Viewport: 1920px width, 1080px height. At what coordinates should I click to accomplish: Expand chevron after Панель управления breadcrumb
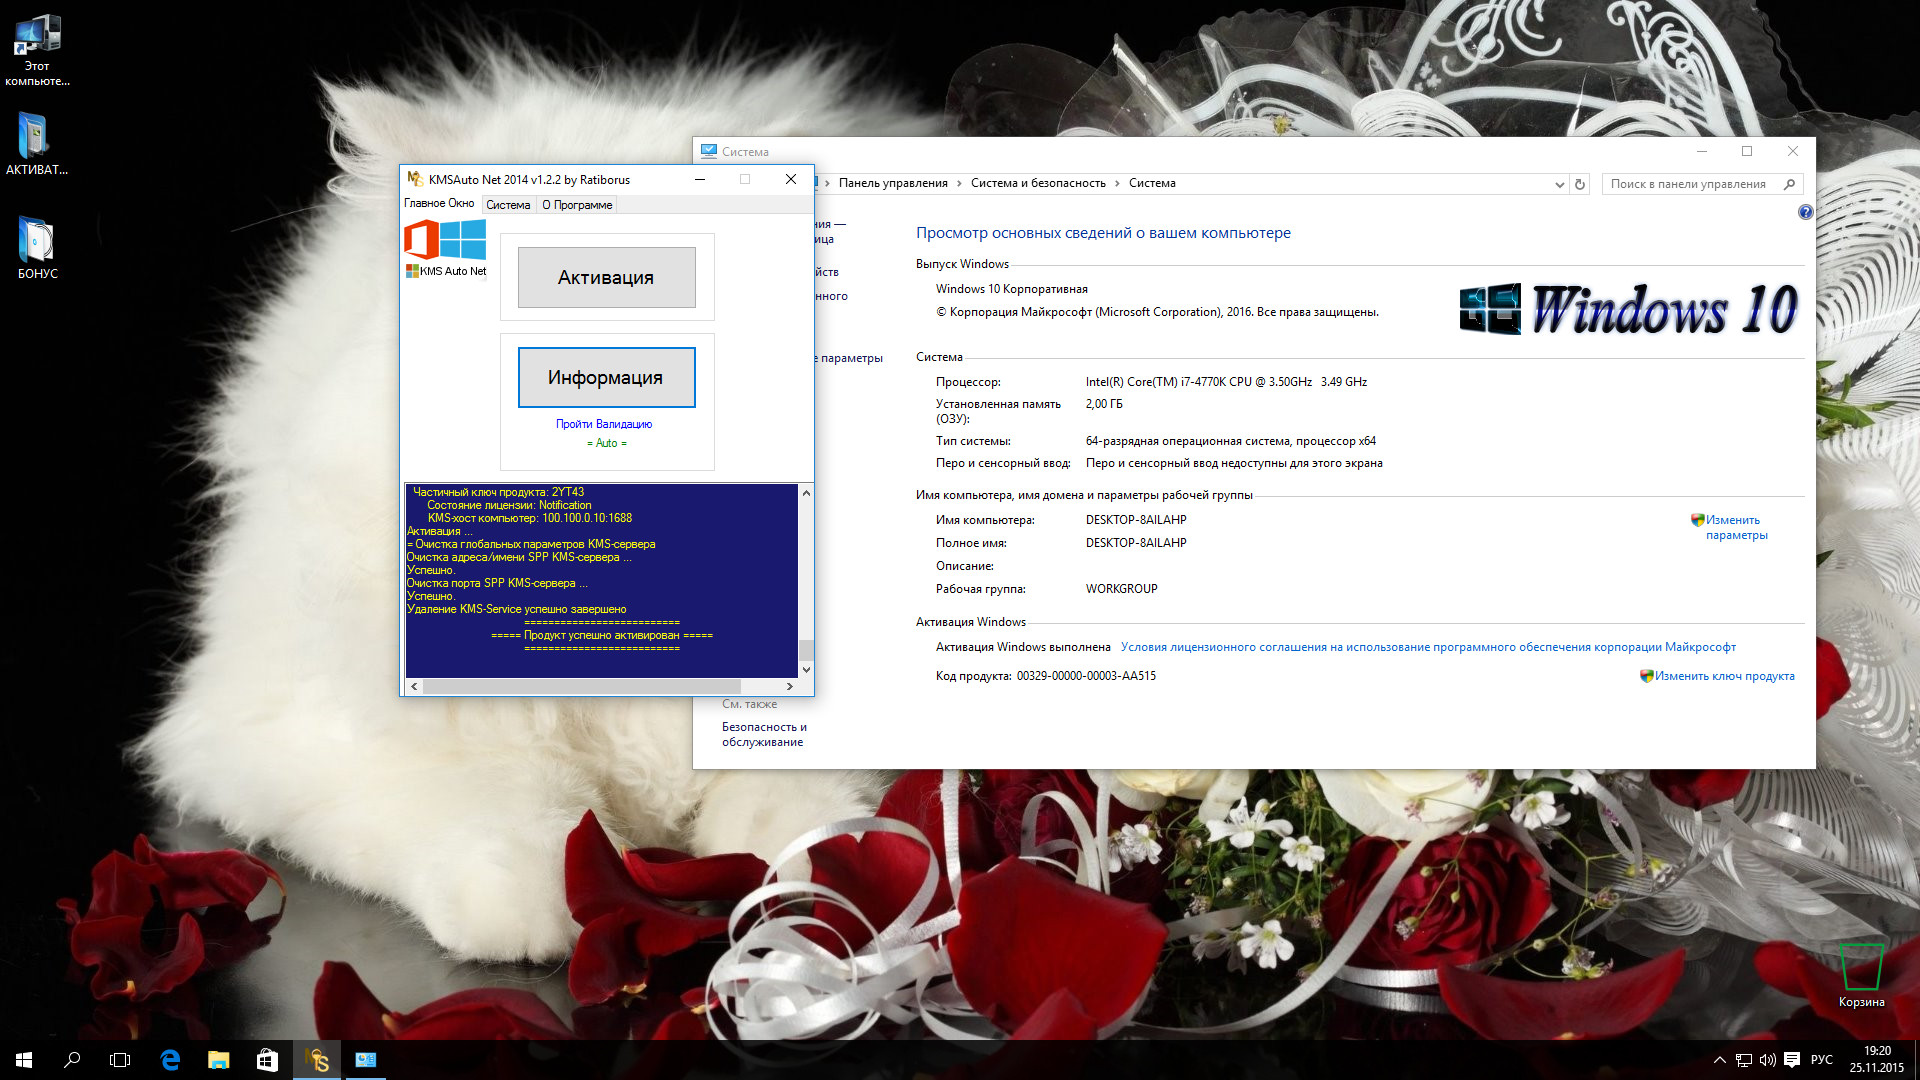tap(959, 183)
